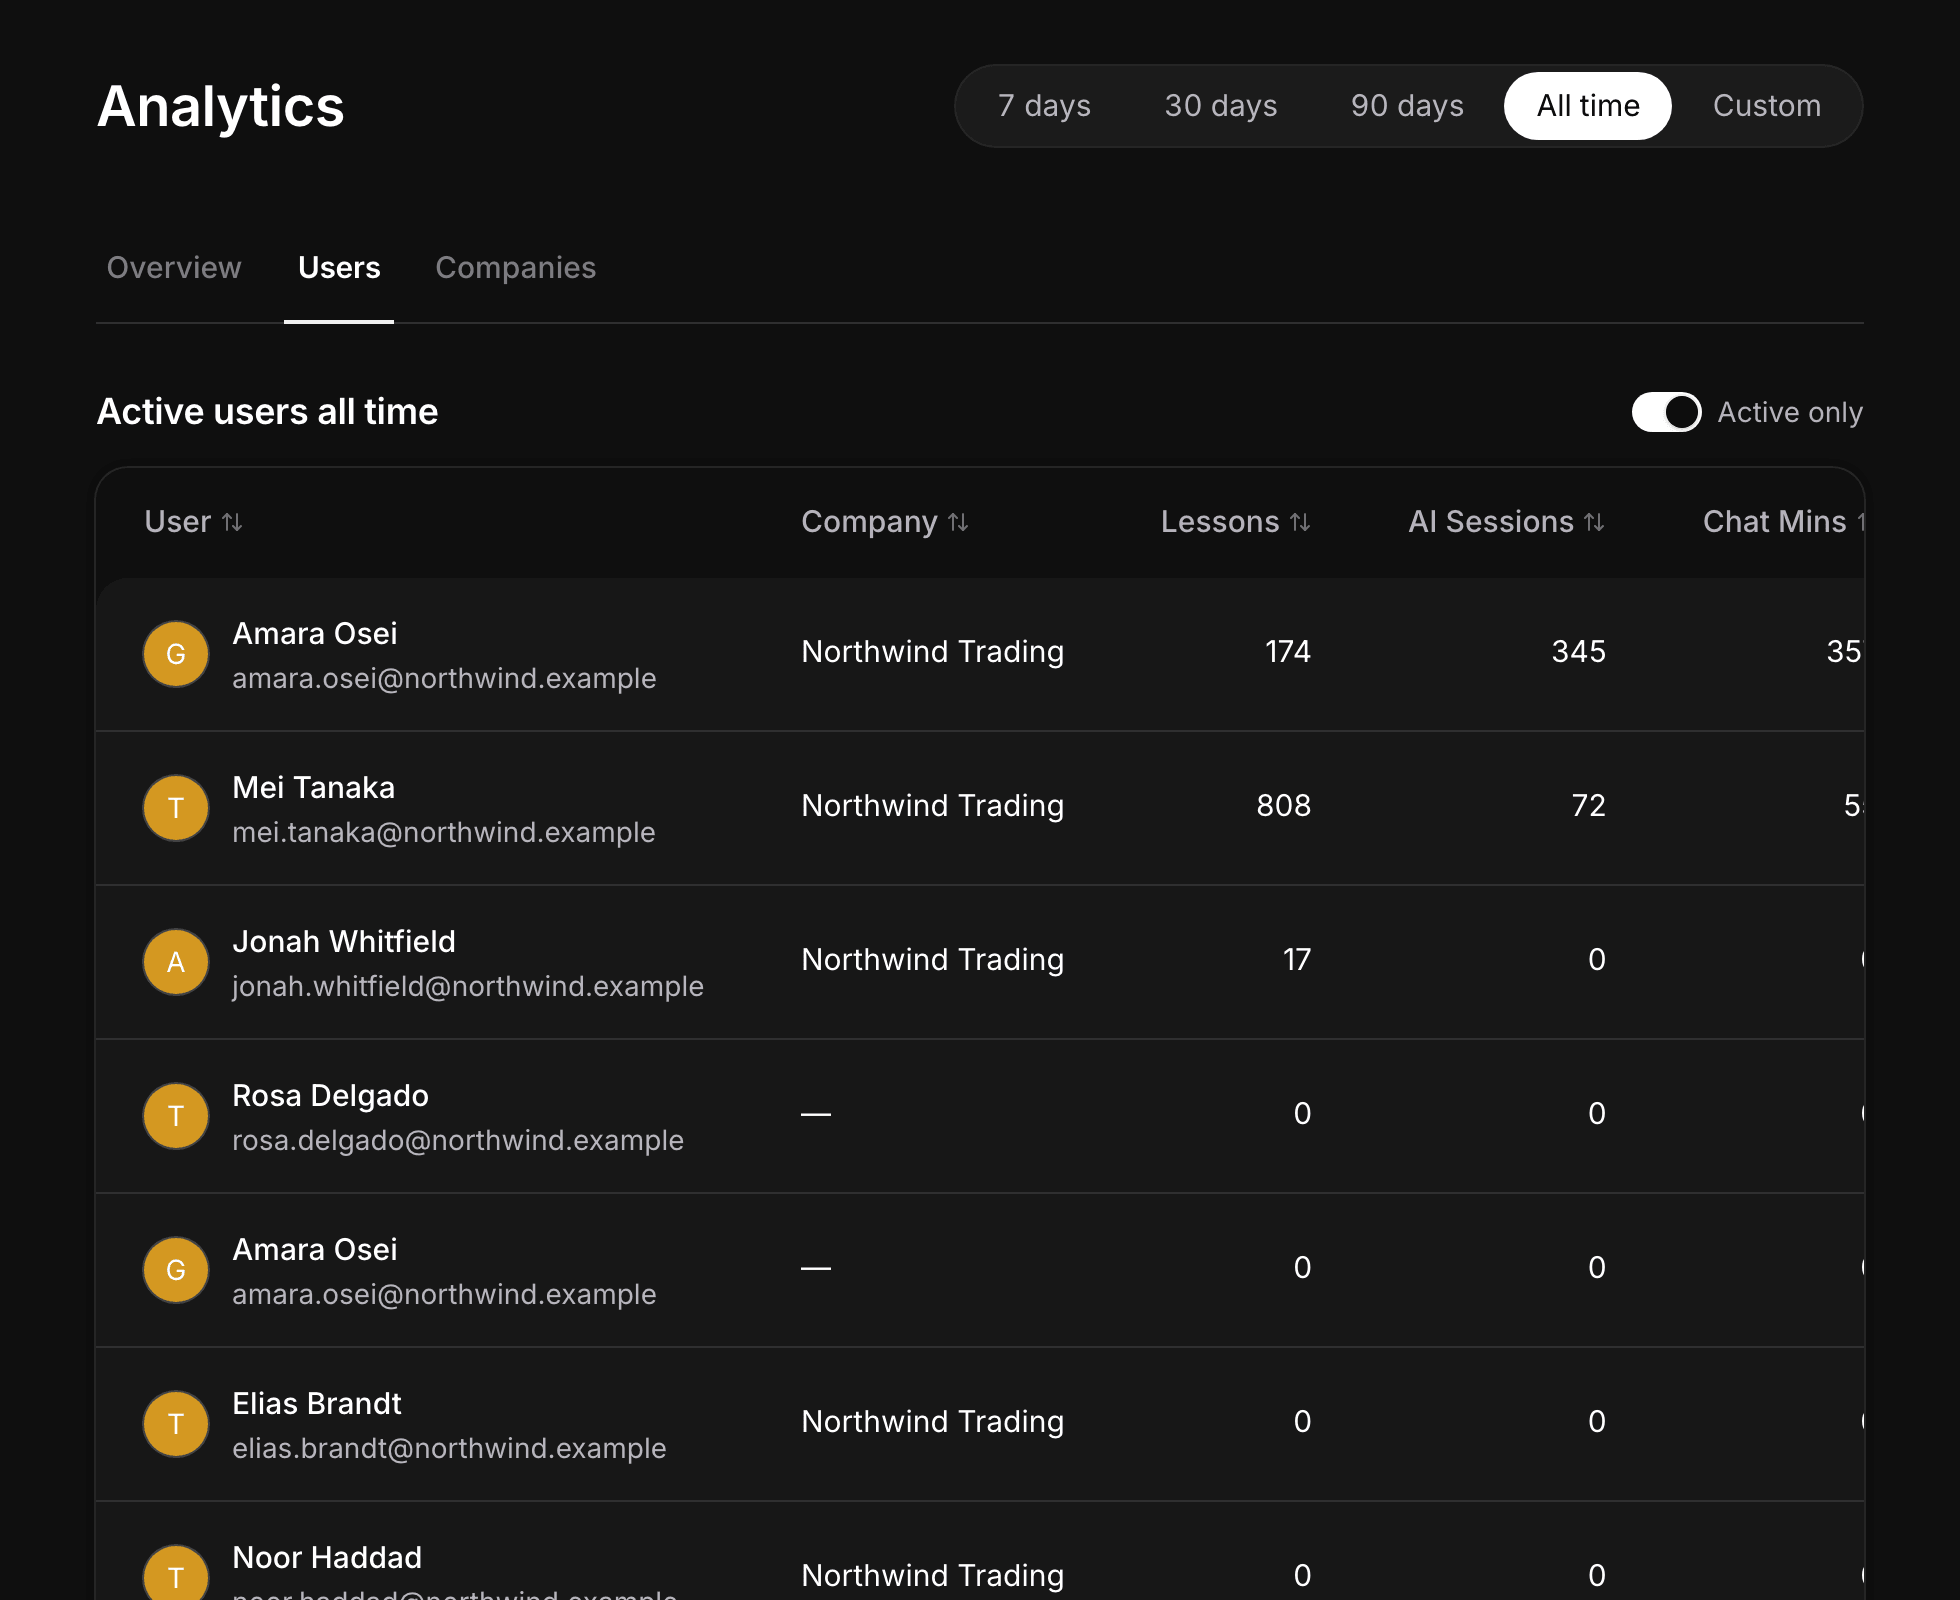
Task: Click rosa.delgado@northwind.example email
Action: tap(458, 1141)
